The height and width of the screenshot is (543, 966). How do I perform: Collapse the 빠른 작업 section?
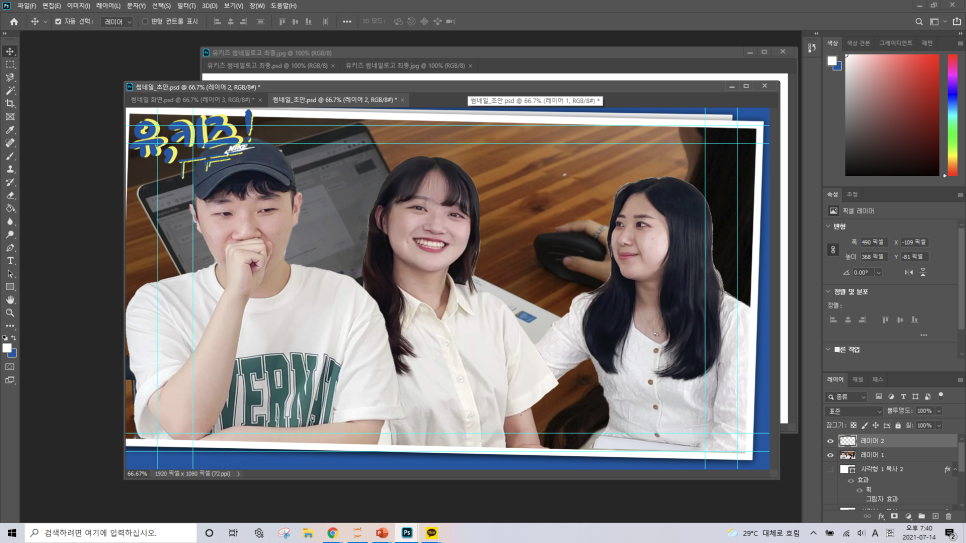point(829,349)
